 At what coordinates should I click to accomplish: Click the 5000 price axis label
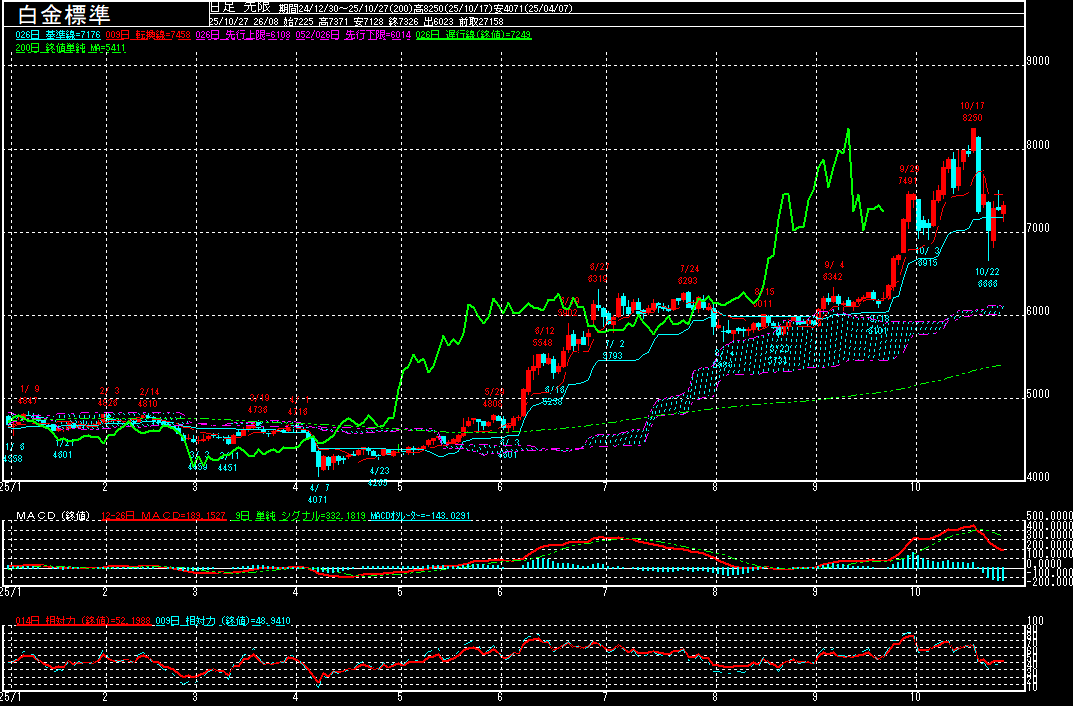coord(1038,395)
